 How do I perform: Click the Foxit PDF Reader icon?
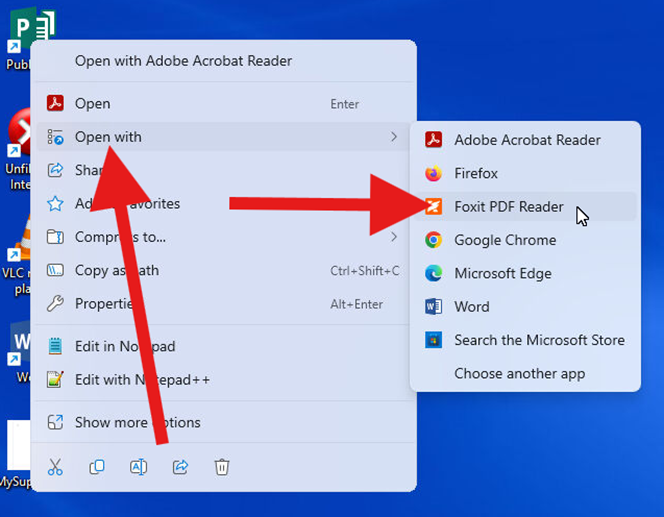click(x=433, y=207)
